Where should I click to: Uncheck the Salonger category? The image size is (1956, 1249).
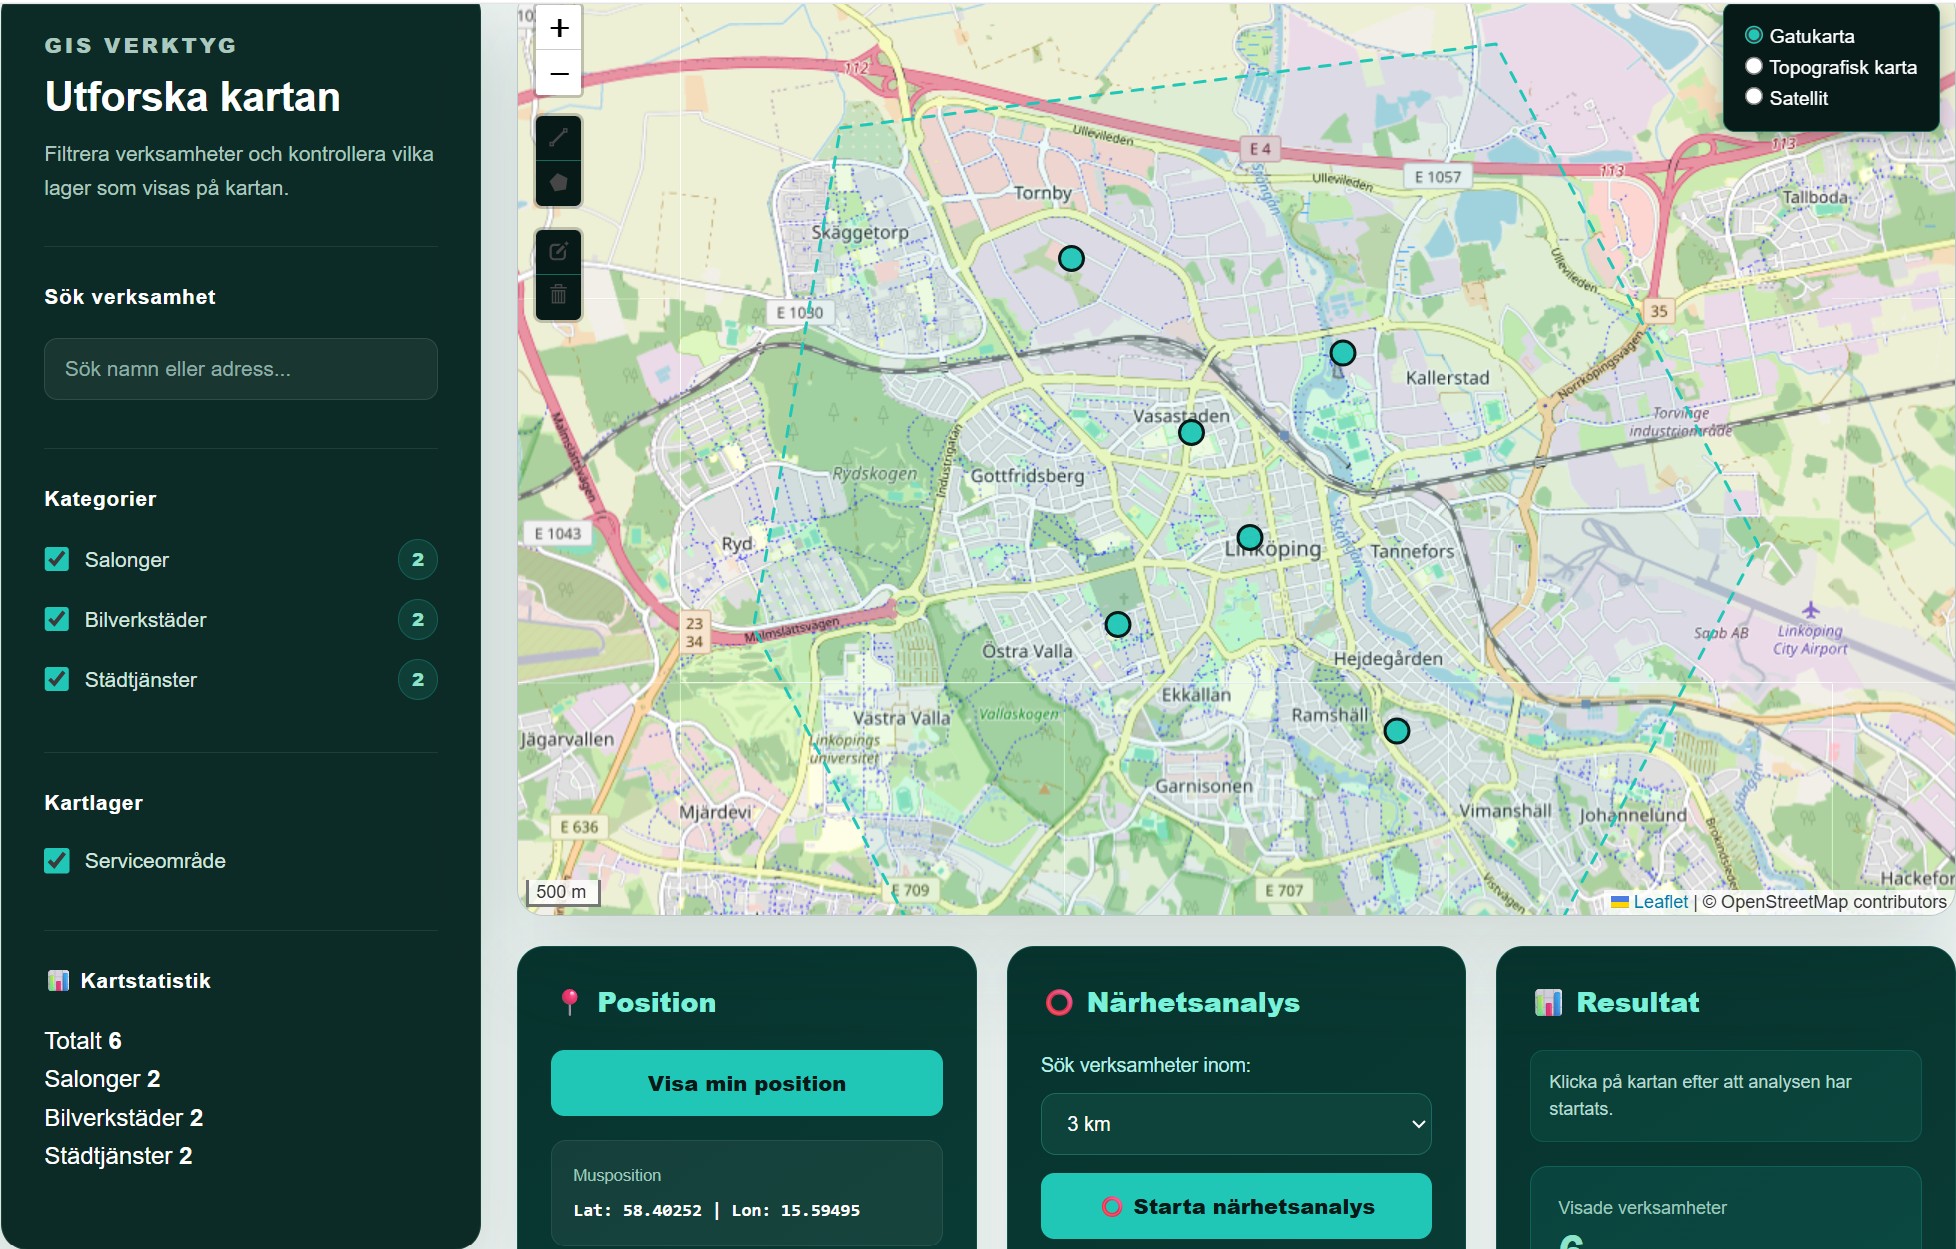[x=57, y=559]
